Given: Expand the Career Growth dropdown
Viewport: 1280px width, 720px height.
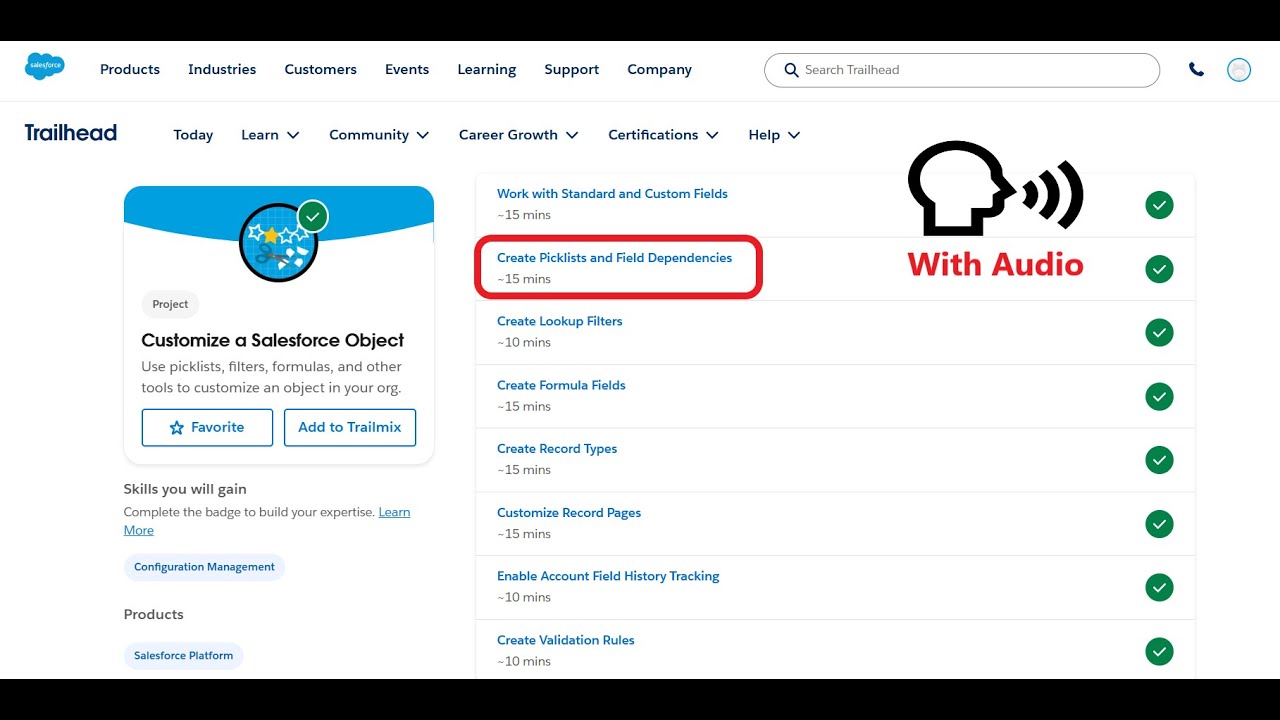Looking at the screenshot, I should click(518, 135).
